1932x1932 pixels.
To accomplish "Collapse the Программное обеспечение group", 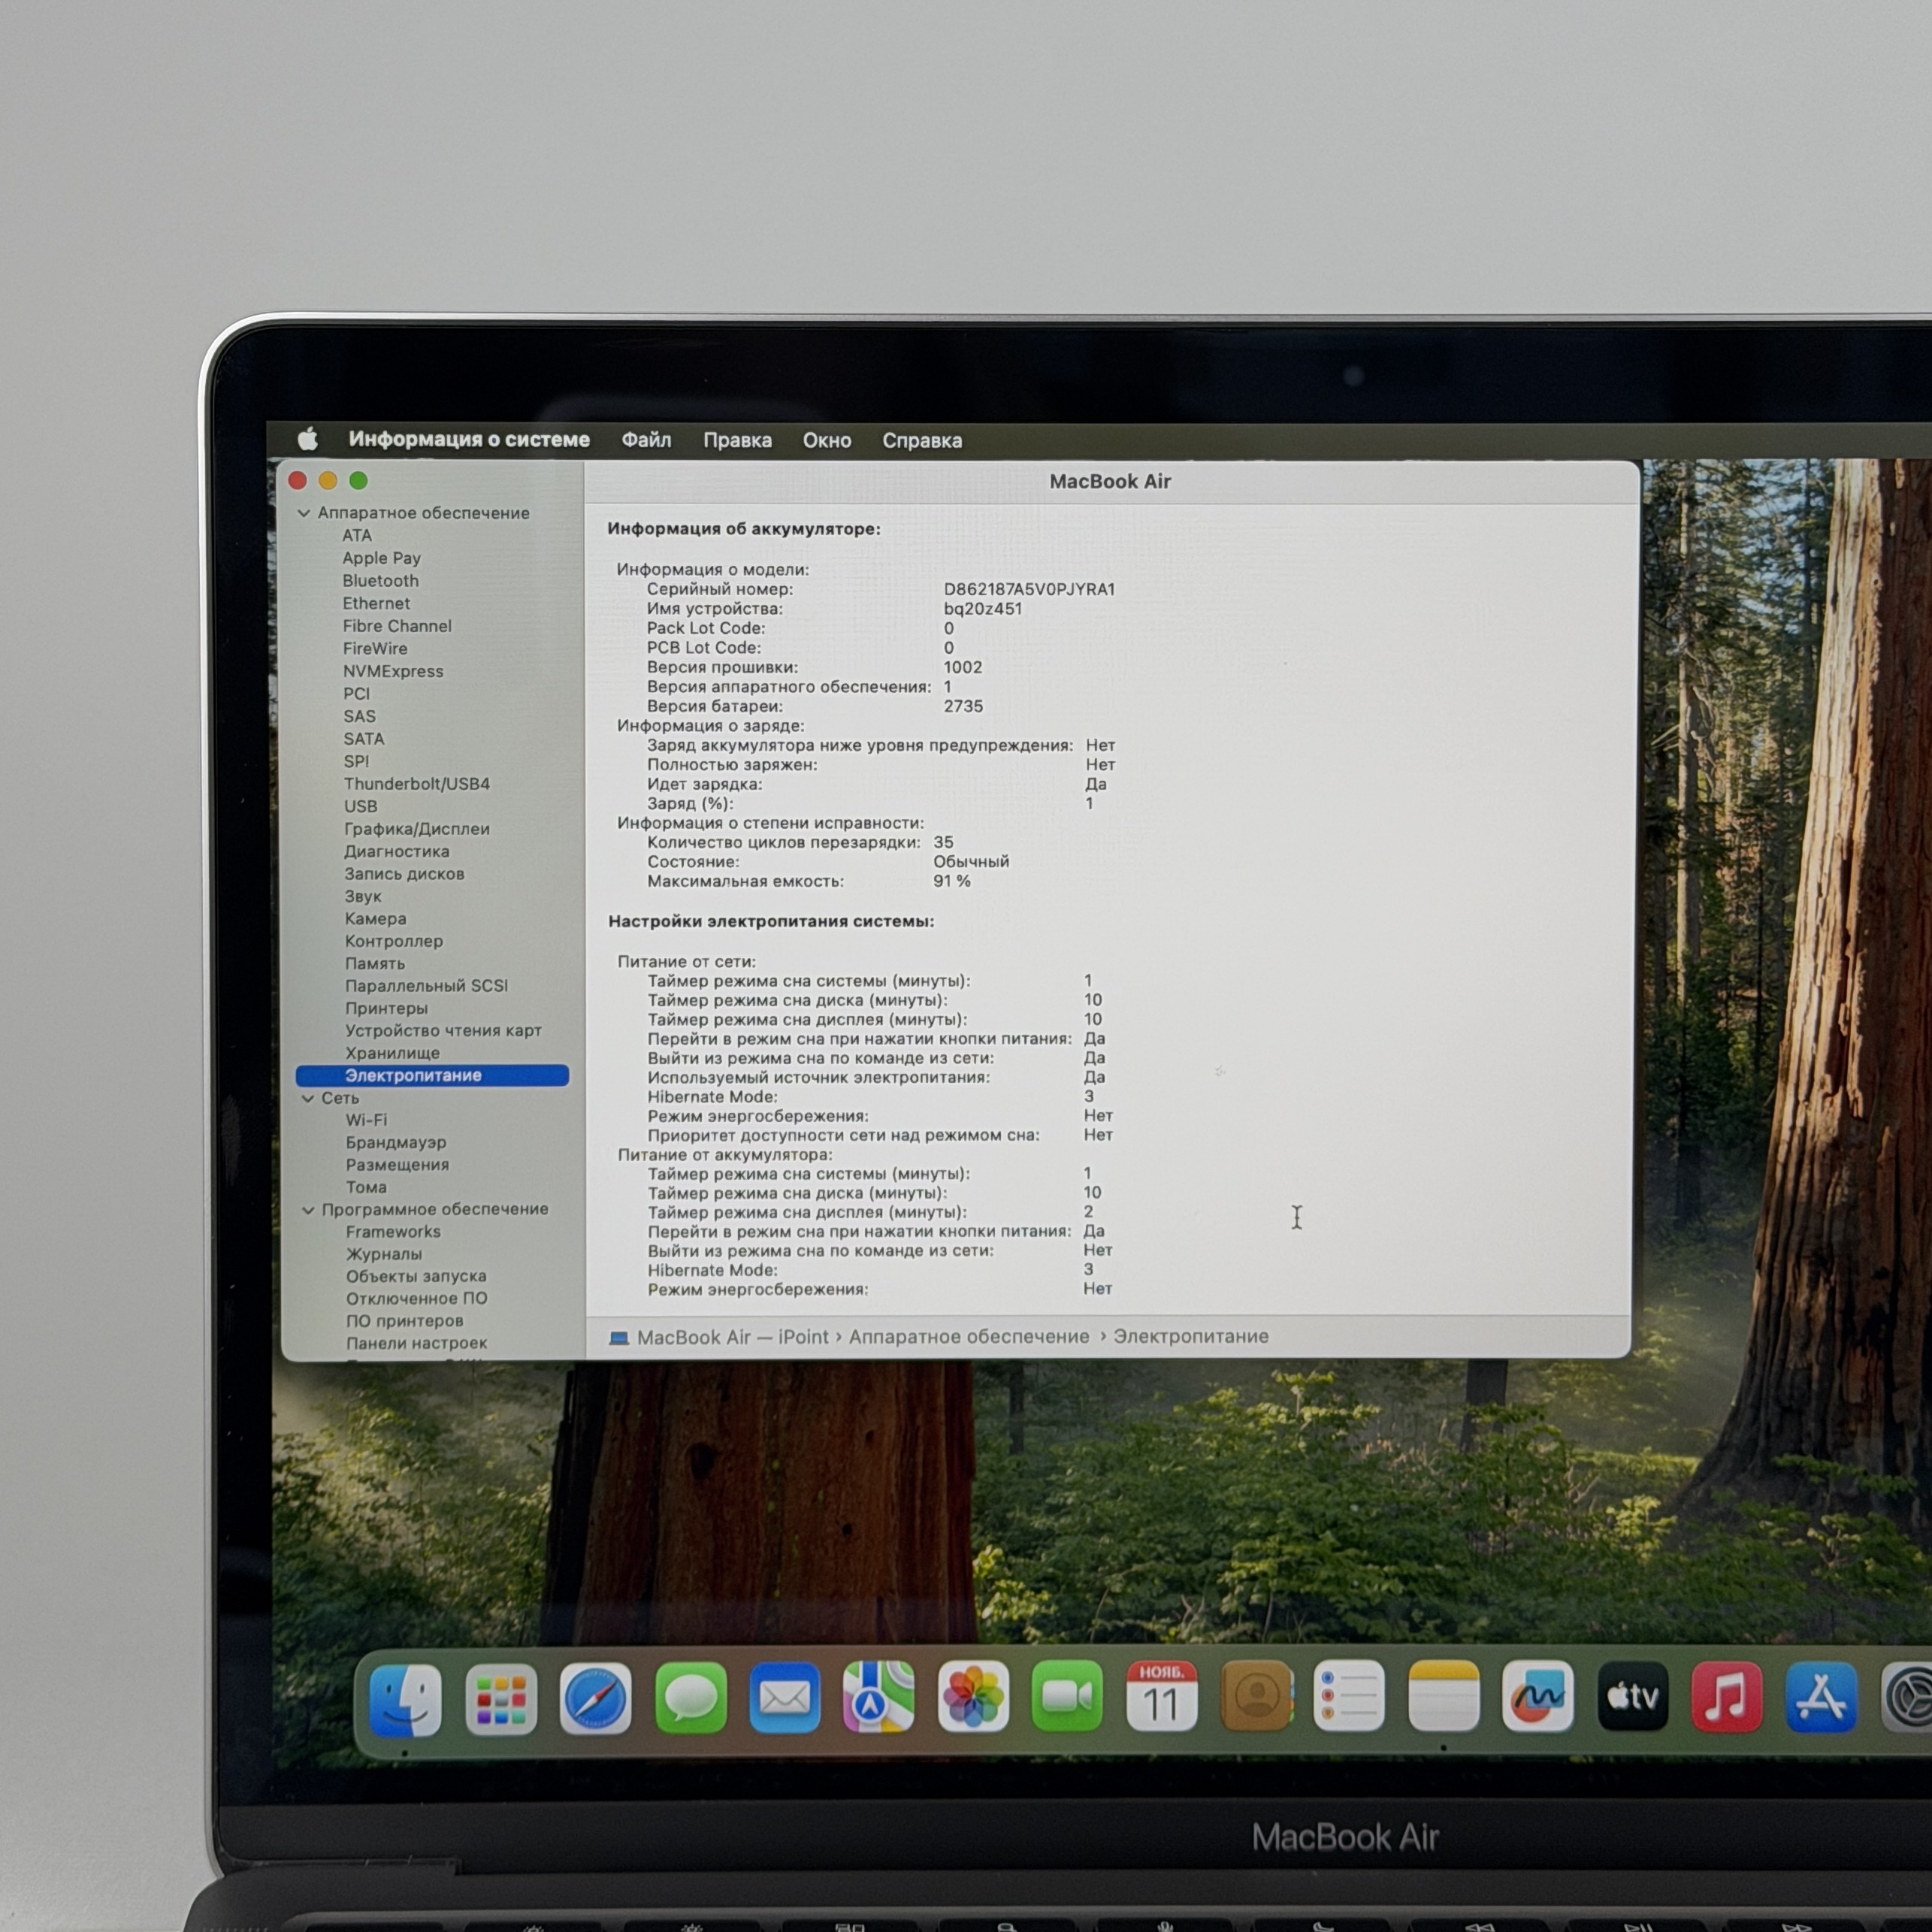I will click(308, 1210).
